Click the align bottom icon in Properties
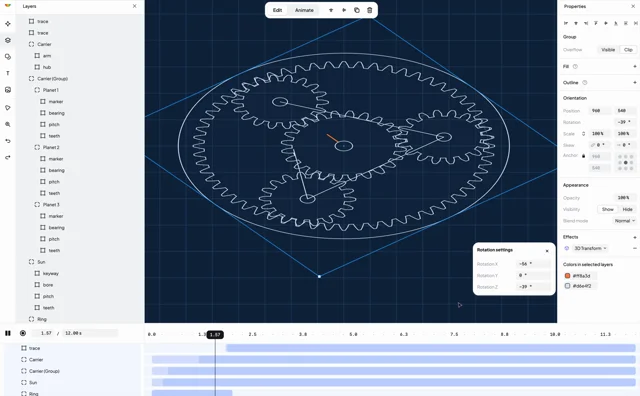The width and height of the screenshot is (640, 396). (616, 23)
